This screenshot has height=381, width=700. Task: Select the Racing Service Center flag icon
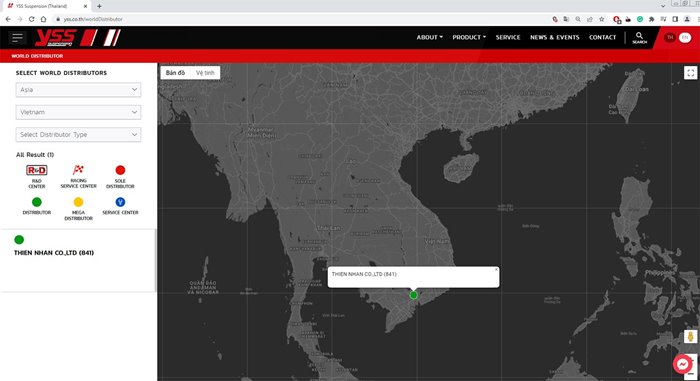click(x=78, y=170)
